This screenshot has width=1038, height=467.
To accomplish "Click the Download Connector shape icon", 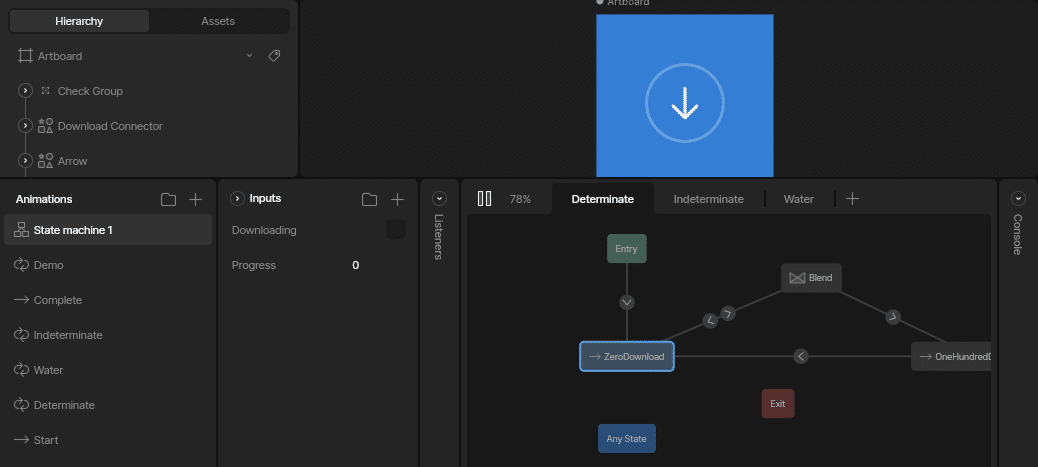I will click(46, 126).
